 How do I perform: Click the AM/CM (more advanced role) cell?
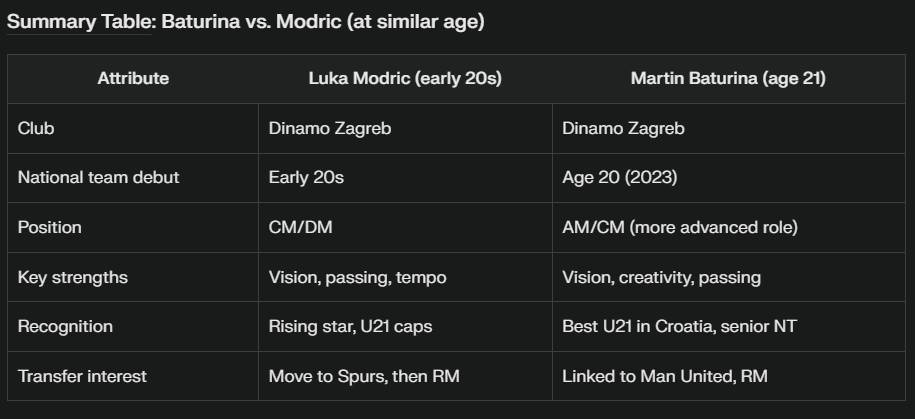pyautogui.click(x=680, y=227)
